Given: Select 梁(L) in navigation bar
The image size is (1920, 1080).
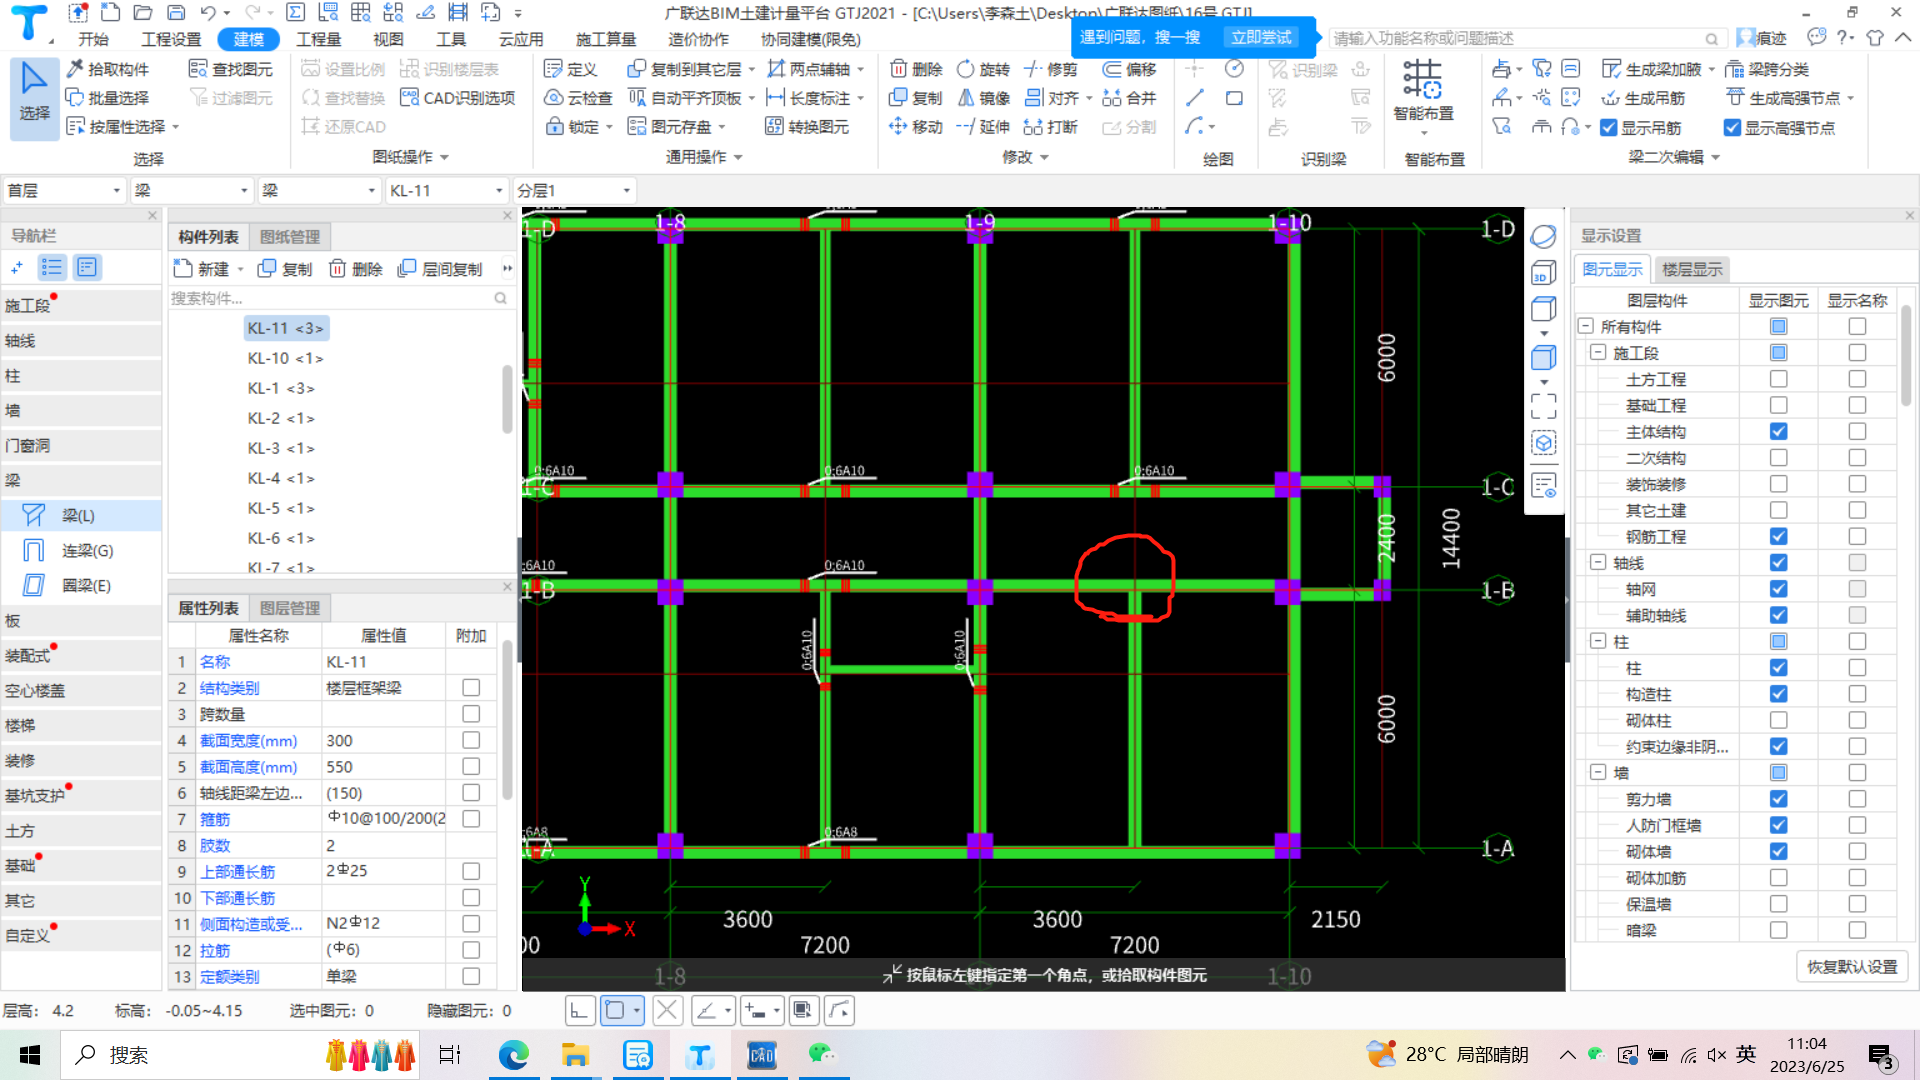Looking at the screenshot, I should click(x=80, y=515).
